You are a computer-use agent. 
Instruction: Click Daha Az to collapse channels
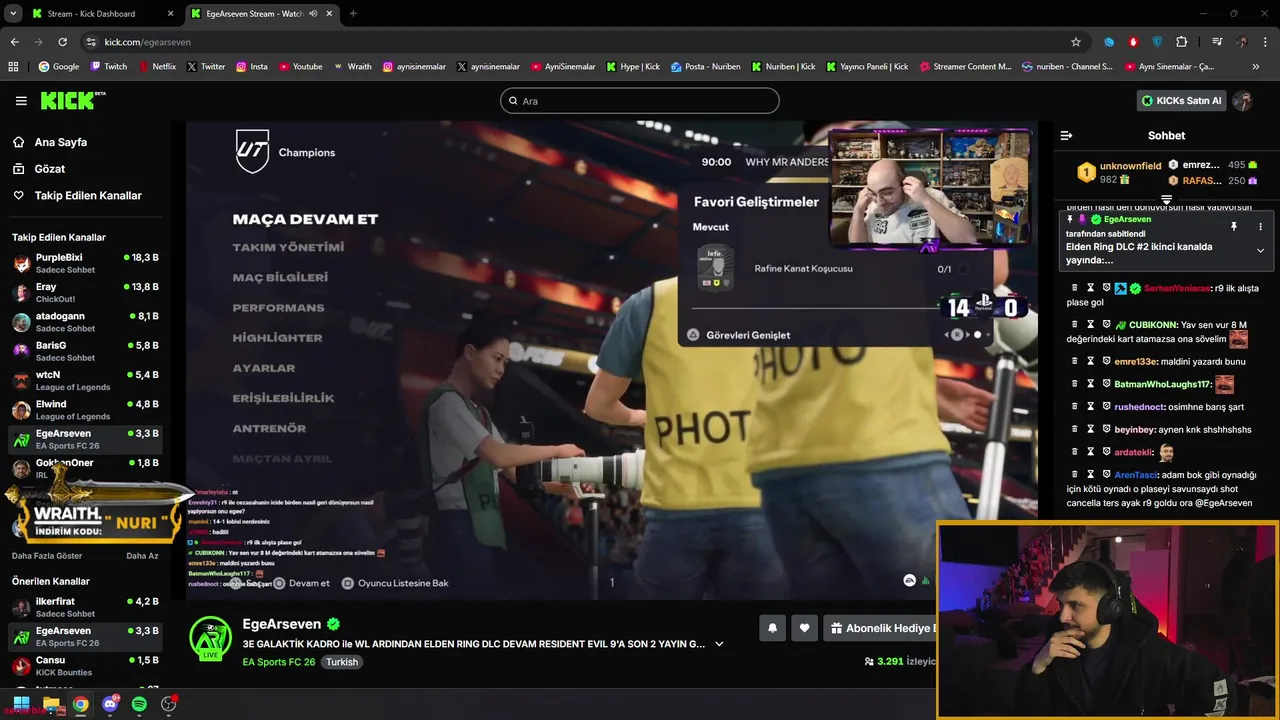(x=142, y=556)
